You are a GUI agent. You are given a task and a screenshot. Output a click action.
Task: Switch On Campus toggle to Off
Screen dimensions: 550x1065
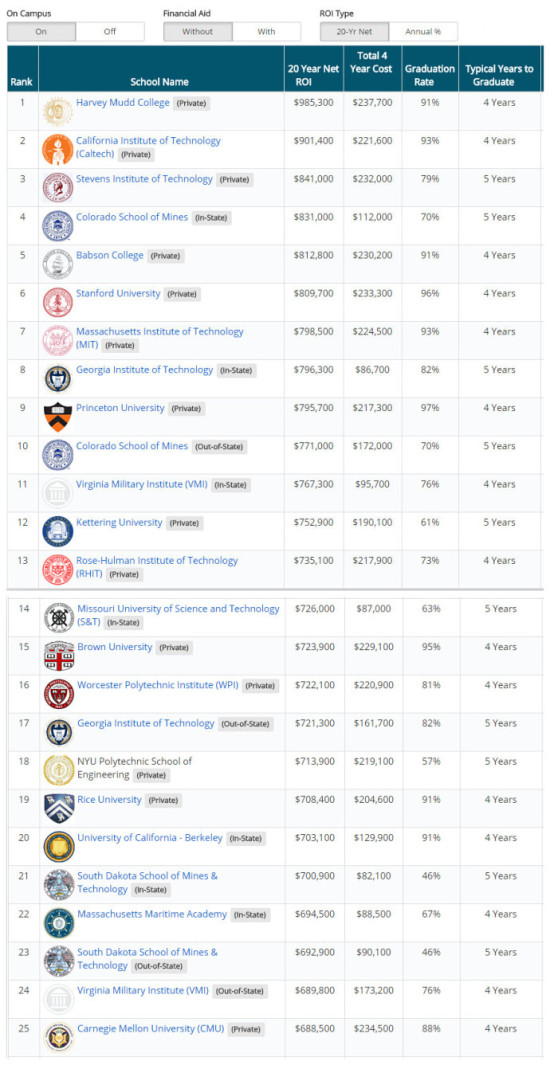point(110,31)
